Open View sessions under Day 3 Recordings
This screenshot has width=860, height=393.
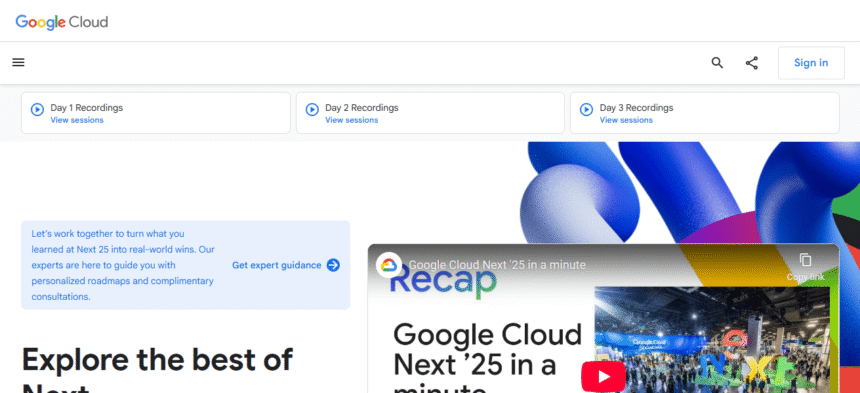click(x=626, y=120)
